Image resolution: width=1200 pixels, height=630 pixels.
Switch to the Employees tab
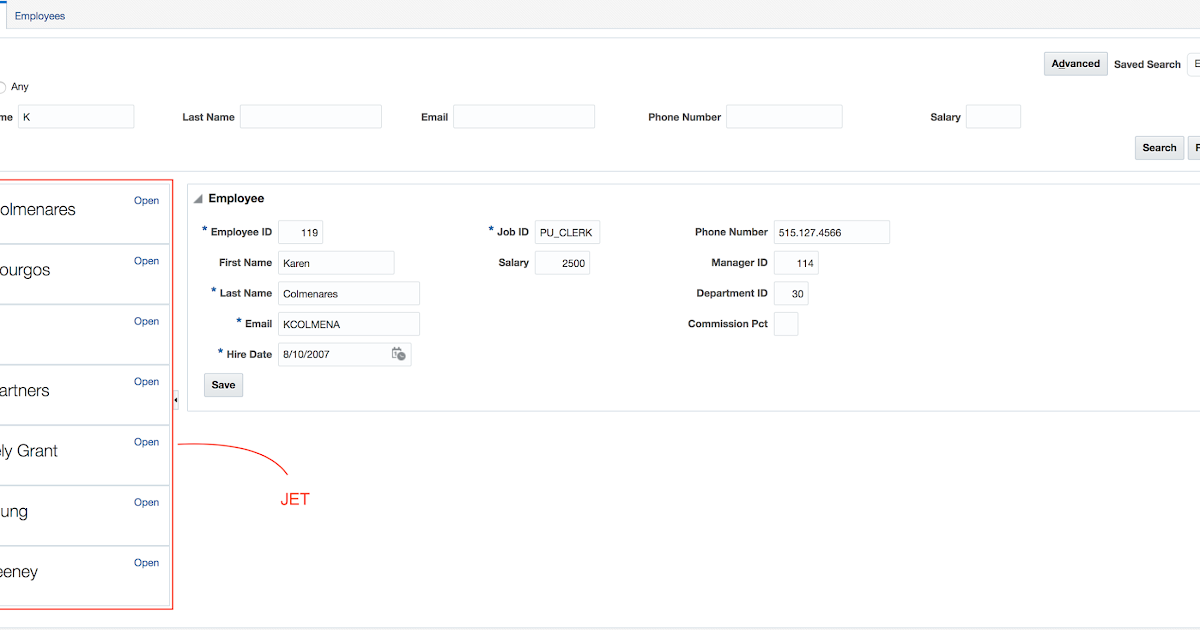click(39, 15)
